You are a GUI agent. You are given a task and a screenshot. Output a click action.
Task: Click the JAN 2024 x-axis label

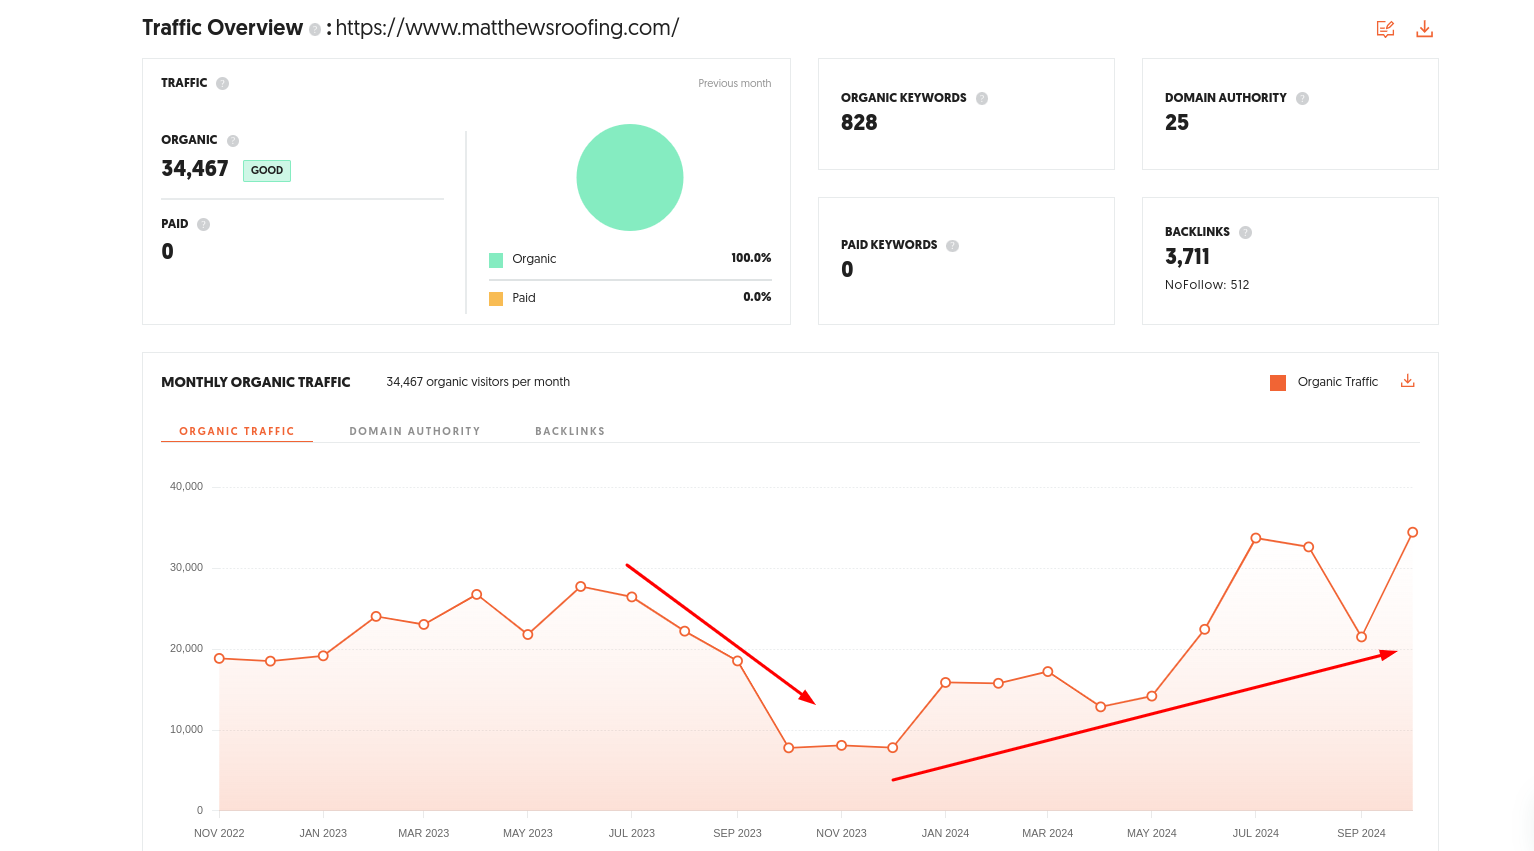tap(945, 833)
